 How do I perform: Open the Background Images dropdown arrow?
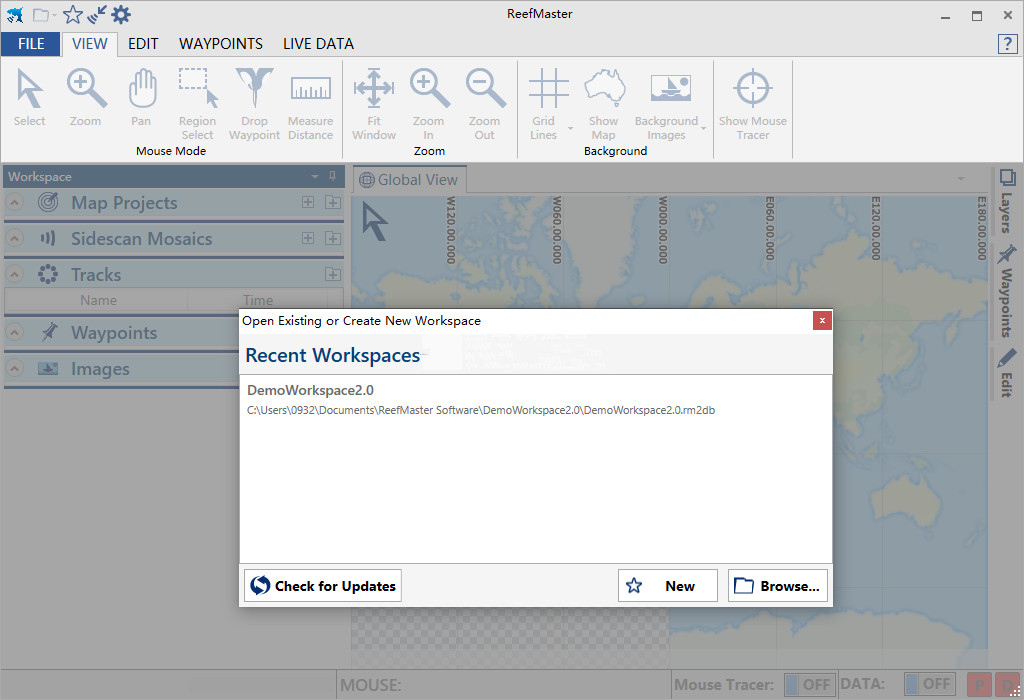coord(703,129)
